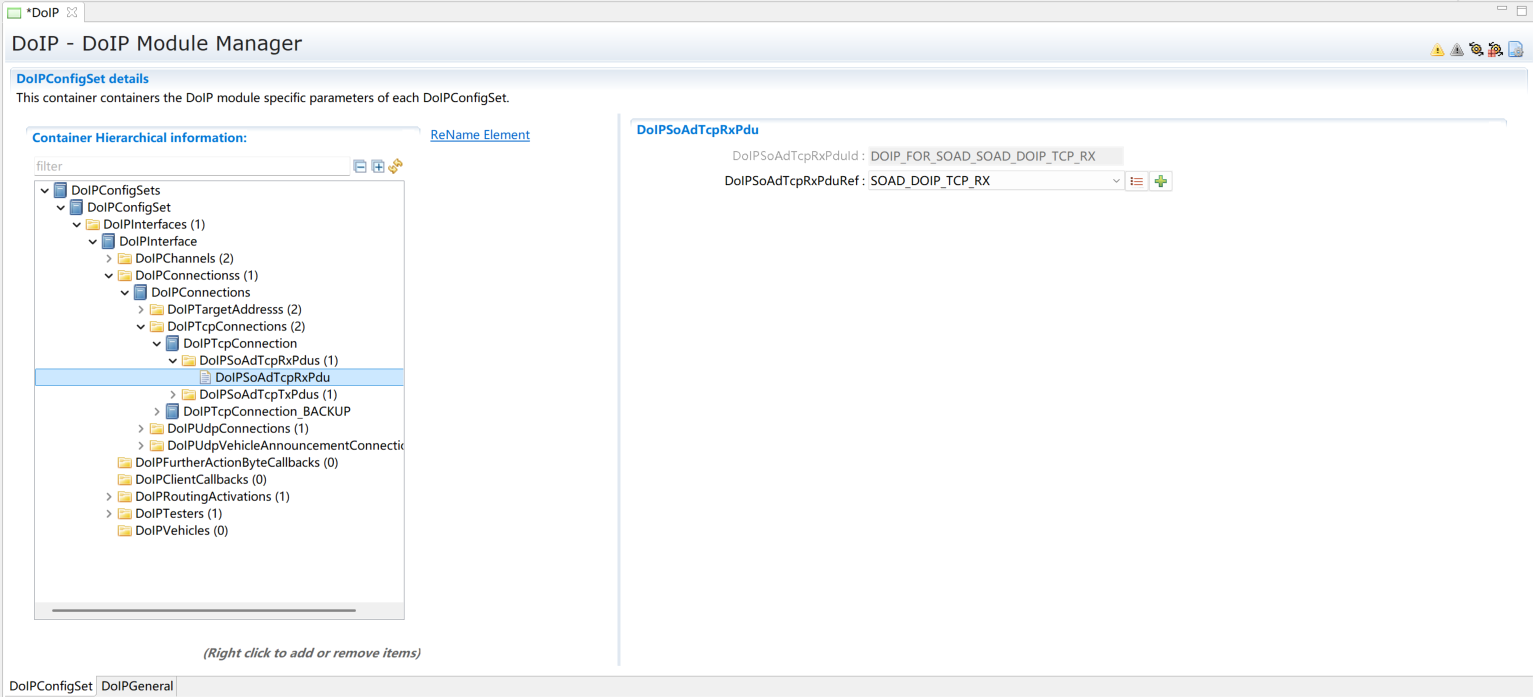Click the yellow refresh arrows beside filter
1533x697 pixels.
[x=395, y=167]
